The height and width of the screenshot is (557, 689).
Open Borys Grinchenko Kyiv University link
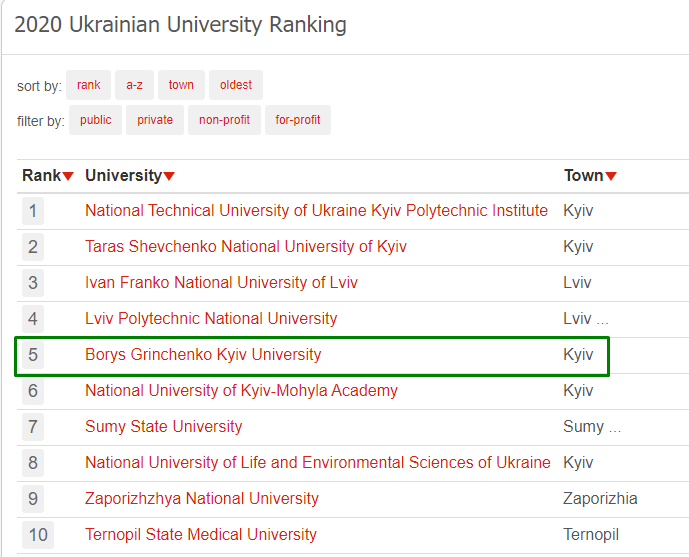coord(203,355)
